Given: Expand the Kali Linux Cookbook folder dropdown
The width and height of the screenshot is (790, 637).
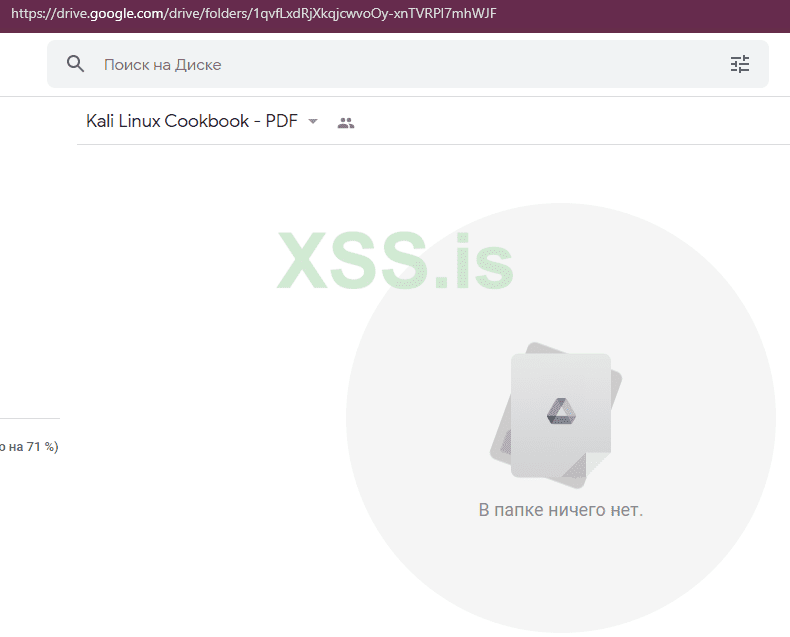Looking at the screenshot, I should pos(313,121).
